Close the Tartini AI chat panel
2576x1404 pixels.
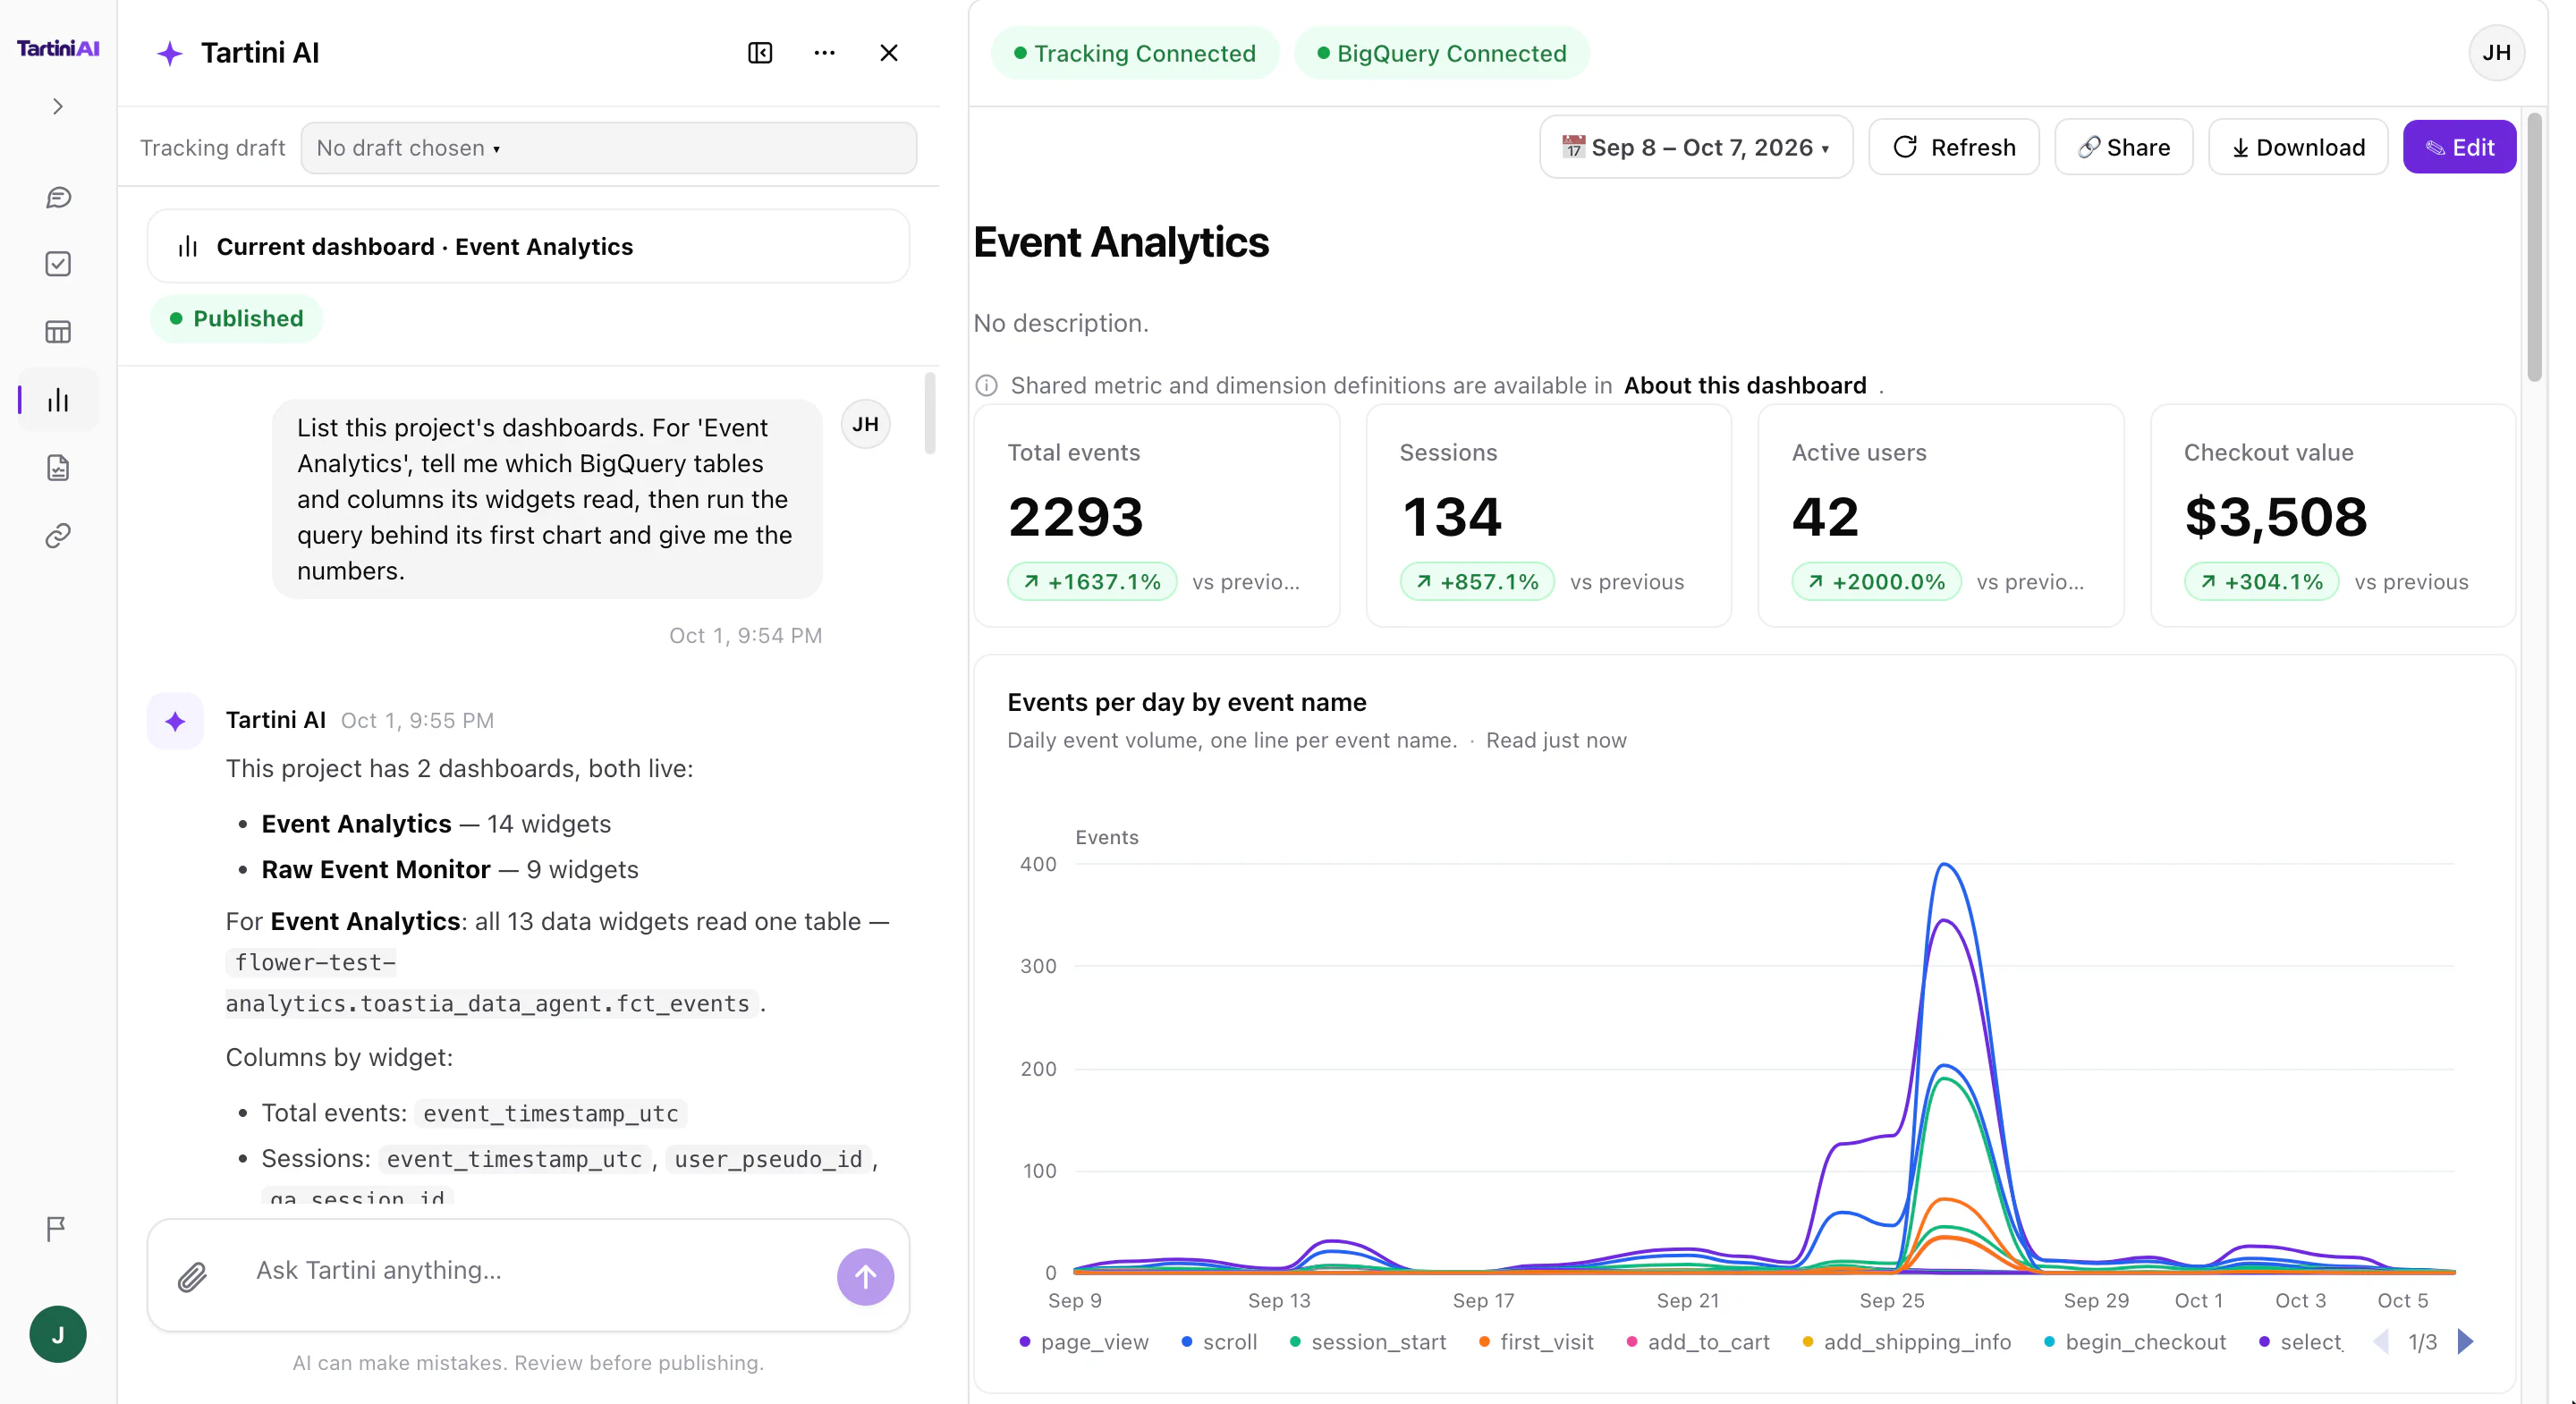[889, 52]
